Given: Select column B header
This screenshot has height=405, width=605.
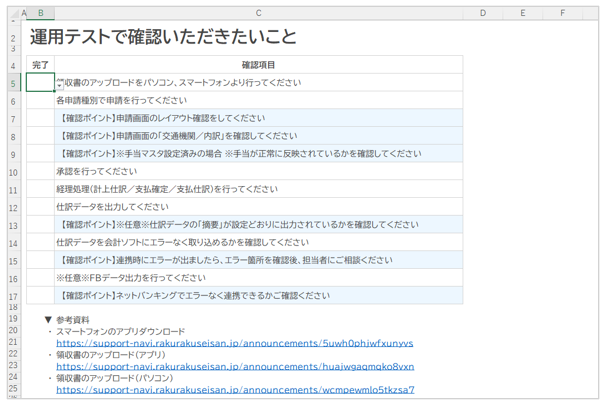Looking at the screenshot, I should coord(40,14).
